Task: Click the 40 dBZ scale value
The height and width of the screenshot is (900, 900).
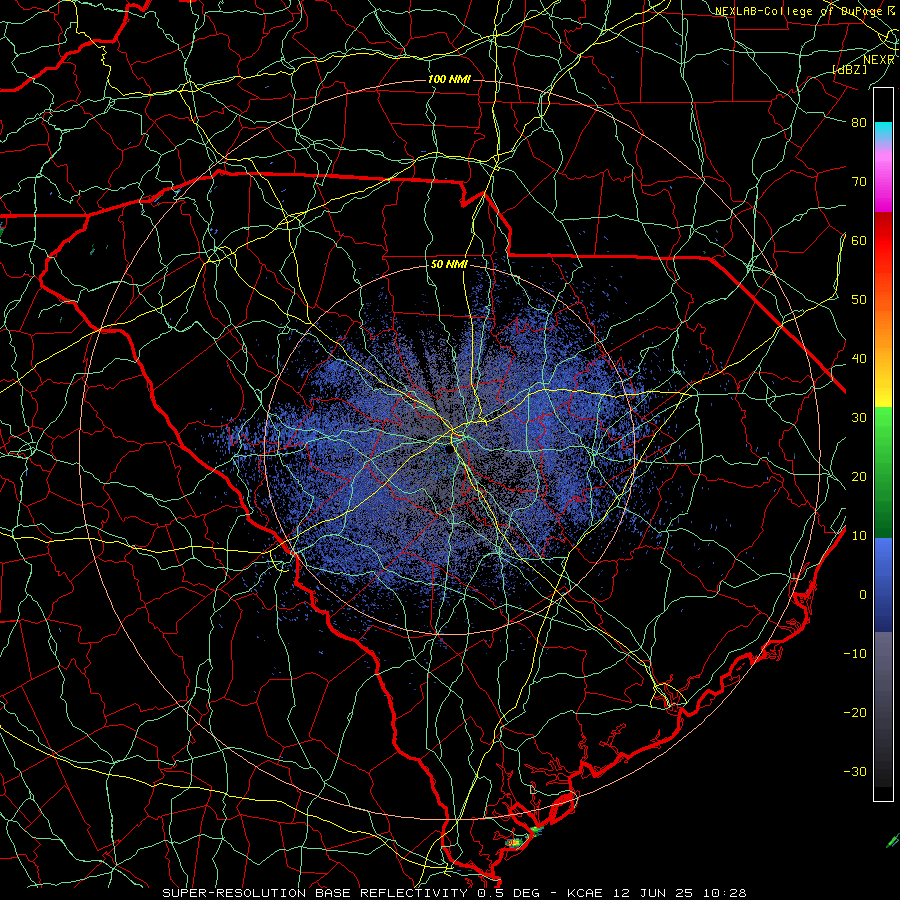Action: click(859, 359)
